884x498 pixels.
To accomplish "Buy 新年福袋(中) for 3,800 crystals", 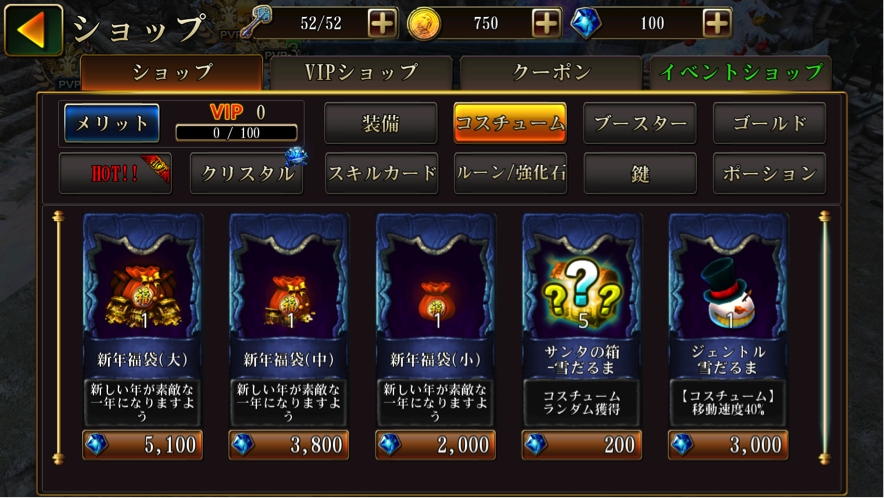I will (289, 445).
